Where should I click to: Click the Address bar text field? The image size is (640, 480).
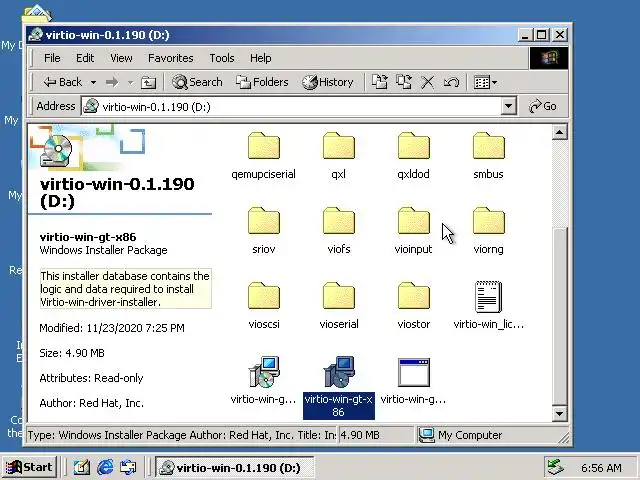pyautogui.click(x=291, y=107)
